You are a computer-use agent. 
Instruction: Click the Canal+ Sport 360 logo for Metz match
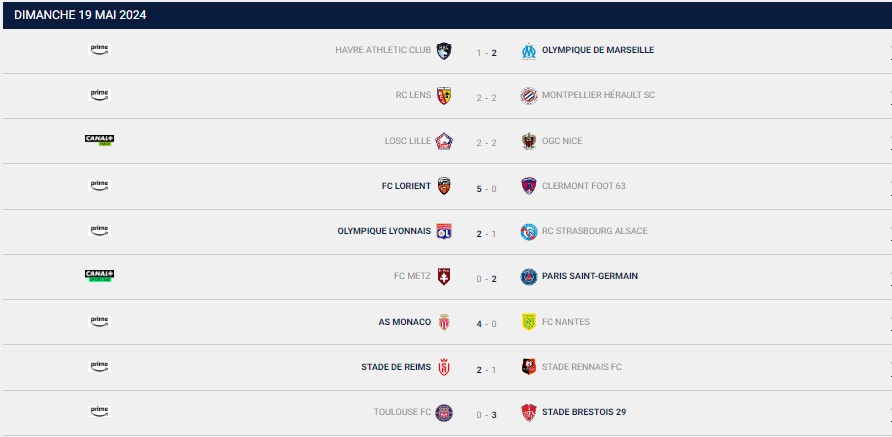pos(100,276)
